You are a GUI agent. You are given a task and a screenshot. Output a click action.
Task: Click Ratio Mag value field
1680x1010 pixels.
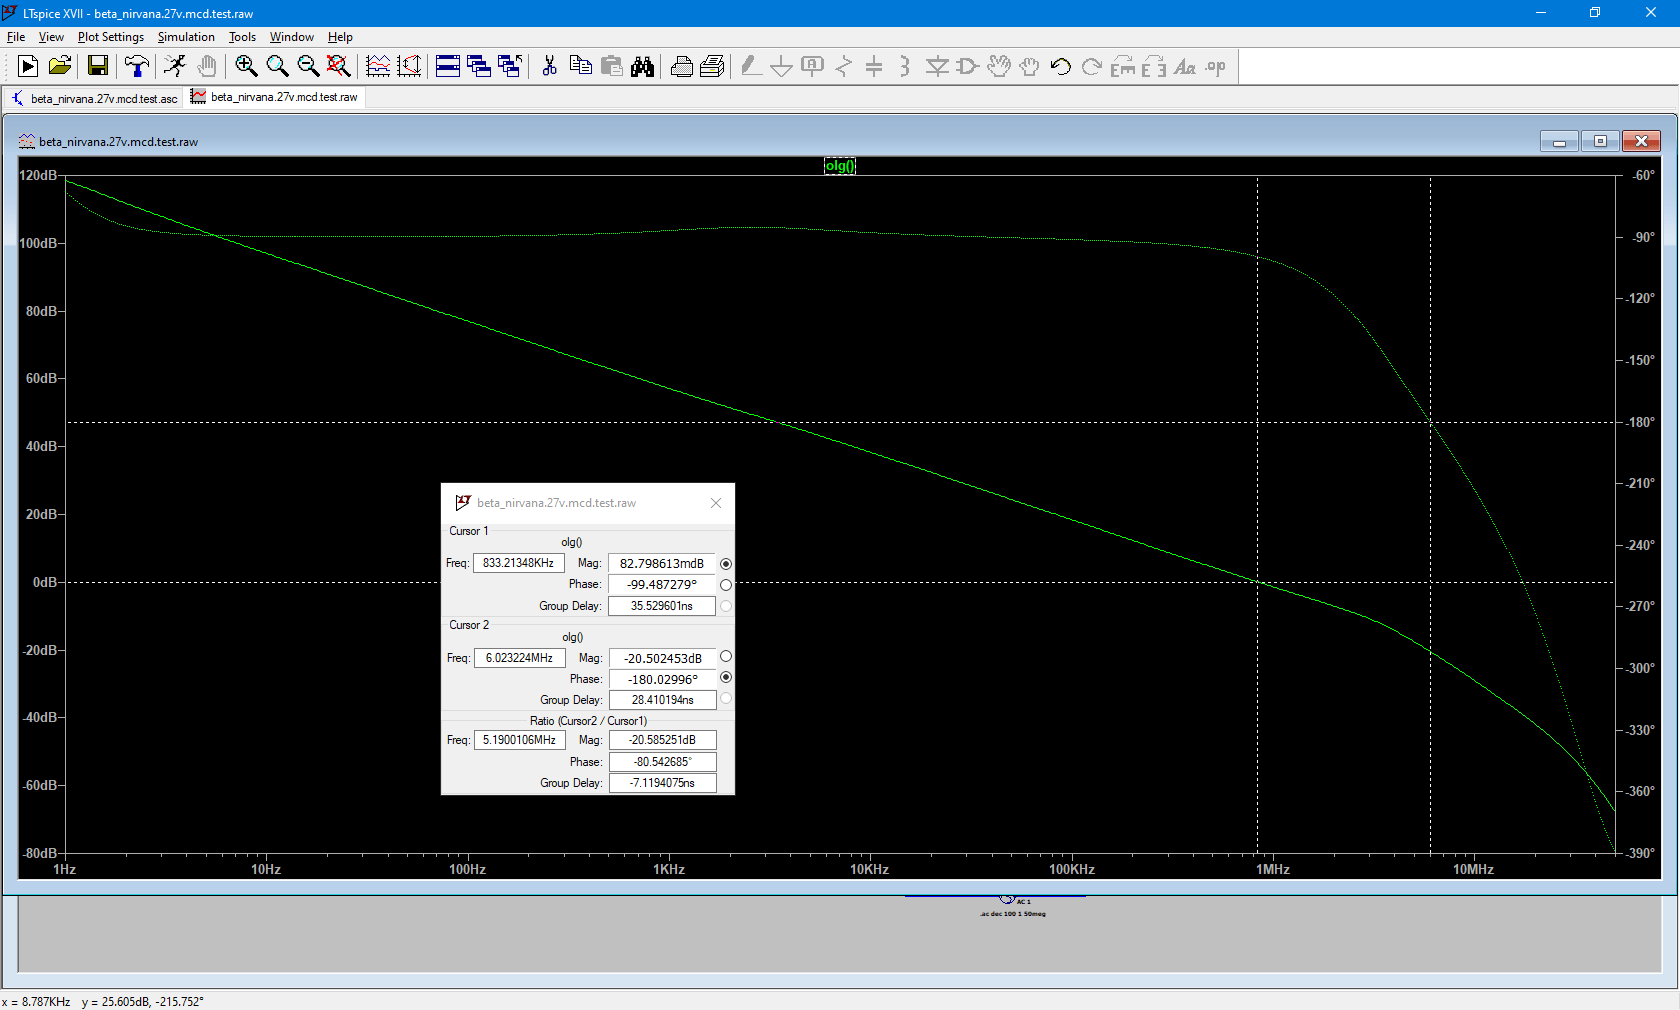(663, 740)
